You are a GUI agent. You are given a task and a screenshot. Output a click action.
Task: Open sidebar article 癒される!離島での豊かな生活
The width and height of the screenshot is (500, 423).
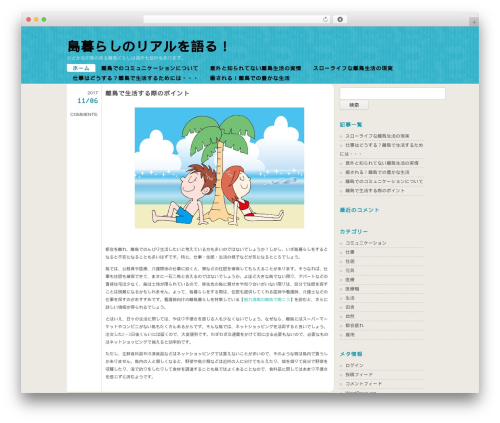pyautogui.click(x=377, y=172)
